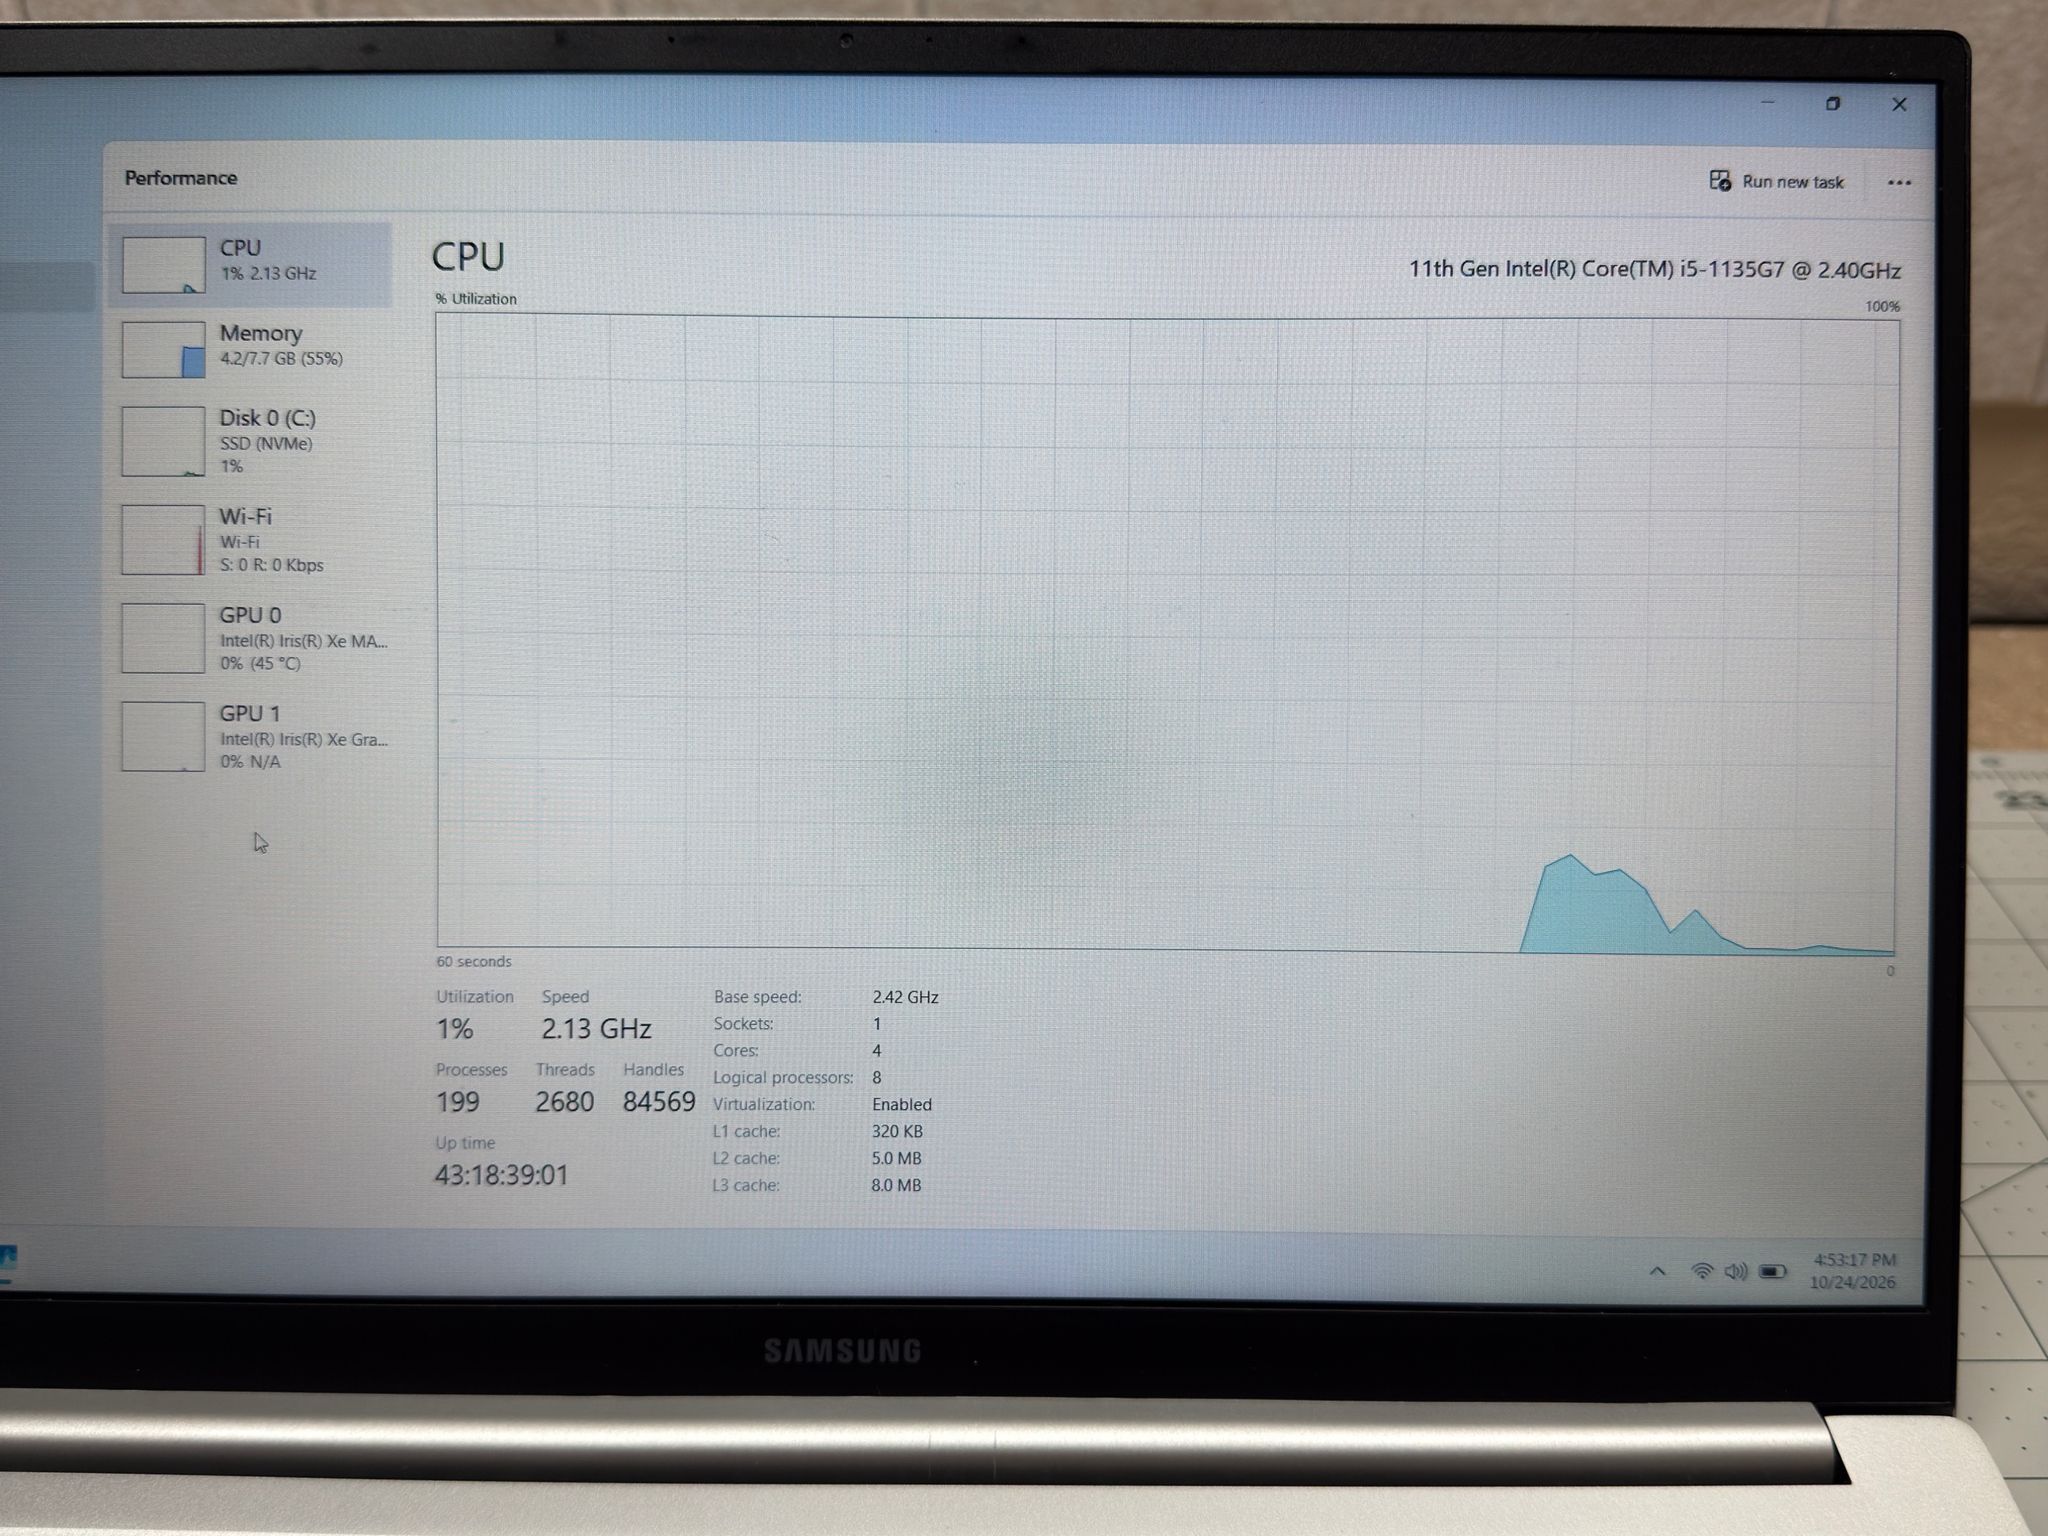The width and height of the screenshot is (2048, 1536).
Task: Click the Memory usage mini graph thumbnail
Action: click(x=164, y=349)
